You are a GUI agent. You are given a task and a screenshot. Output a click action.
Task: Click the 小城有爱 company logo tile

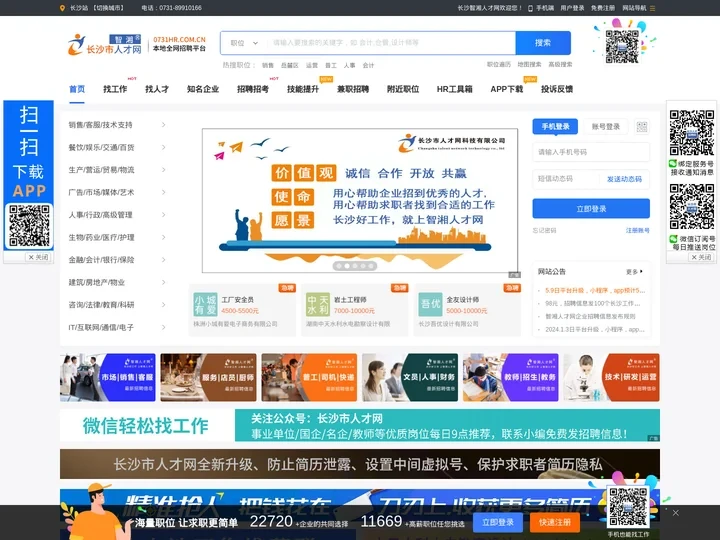pos(205,304)
